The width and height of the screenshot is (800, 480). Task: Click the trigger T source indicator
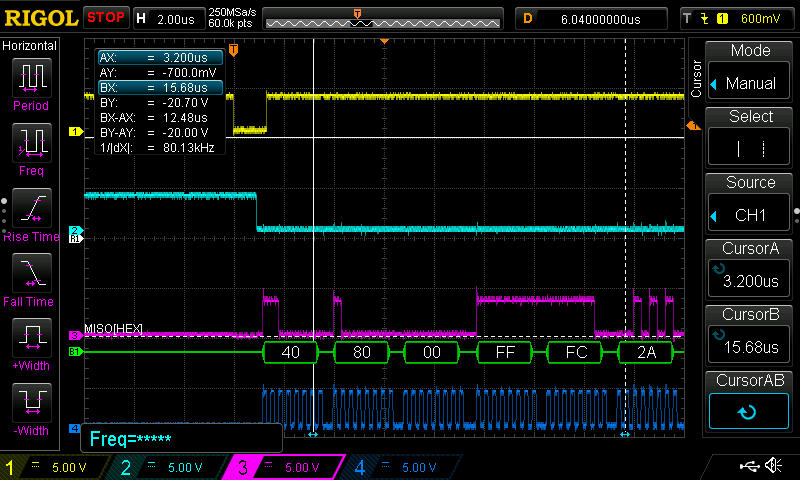coord(687,19)
